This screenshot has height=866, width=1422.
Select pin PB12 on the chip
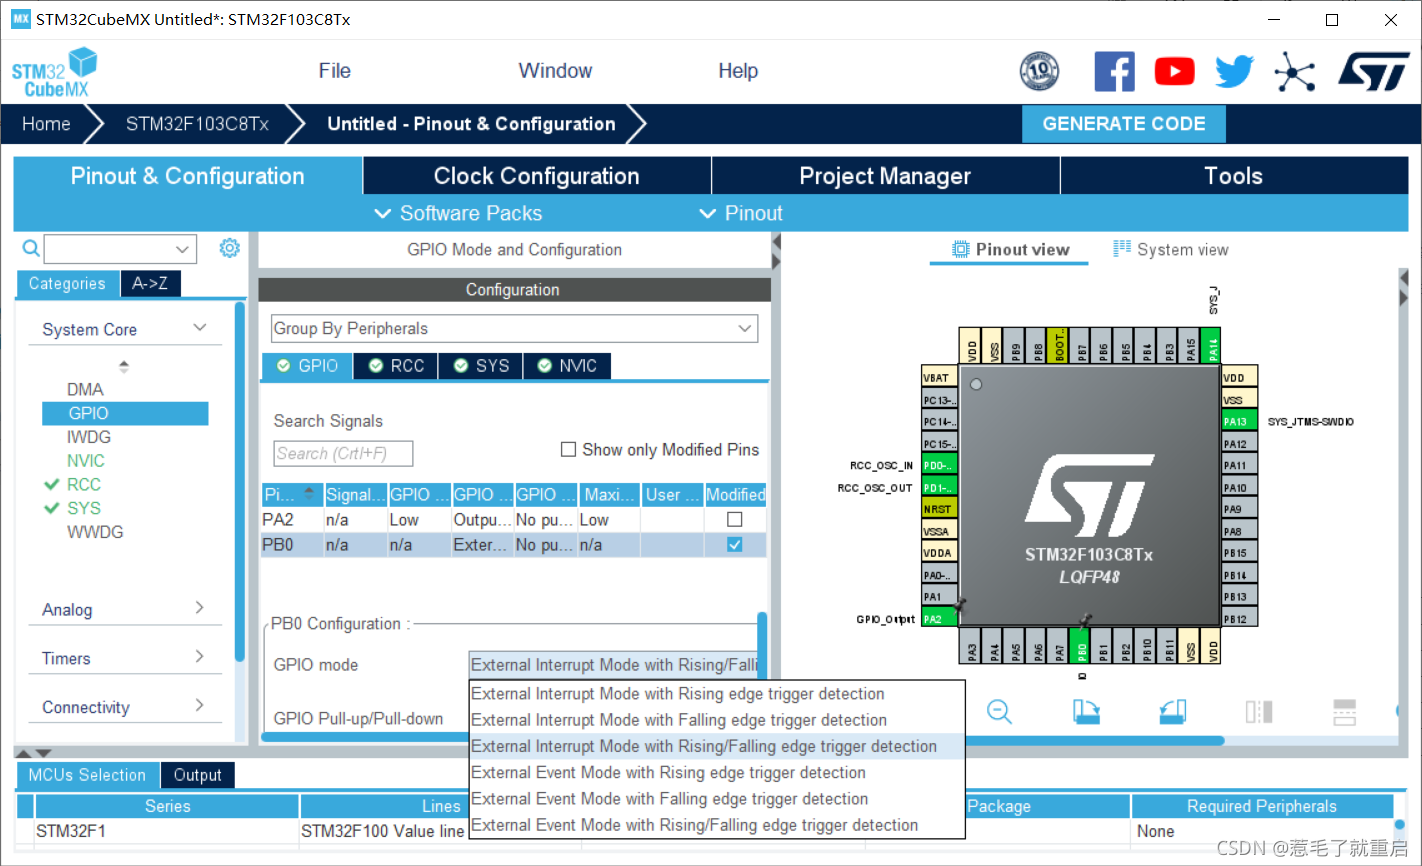point(1240,618)
